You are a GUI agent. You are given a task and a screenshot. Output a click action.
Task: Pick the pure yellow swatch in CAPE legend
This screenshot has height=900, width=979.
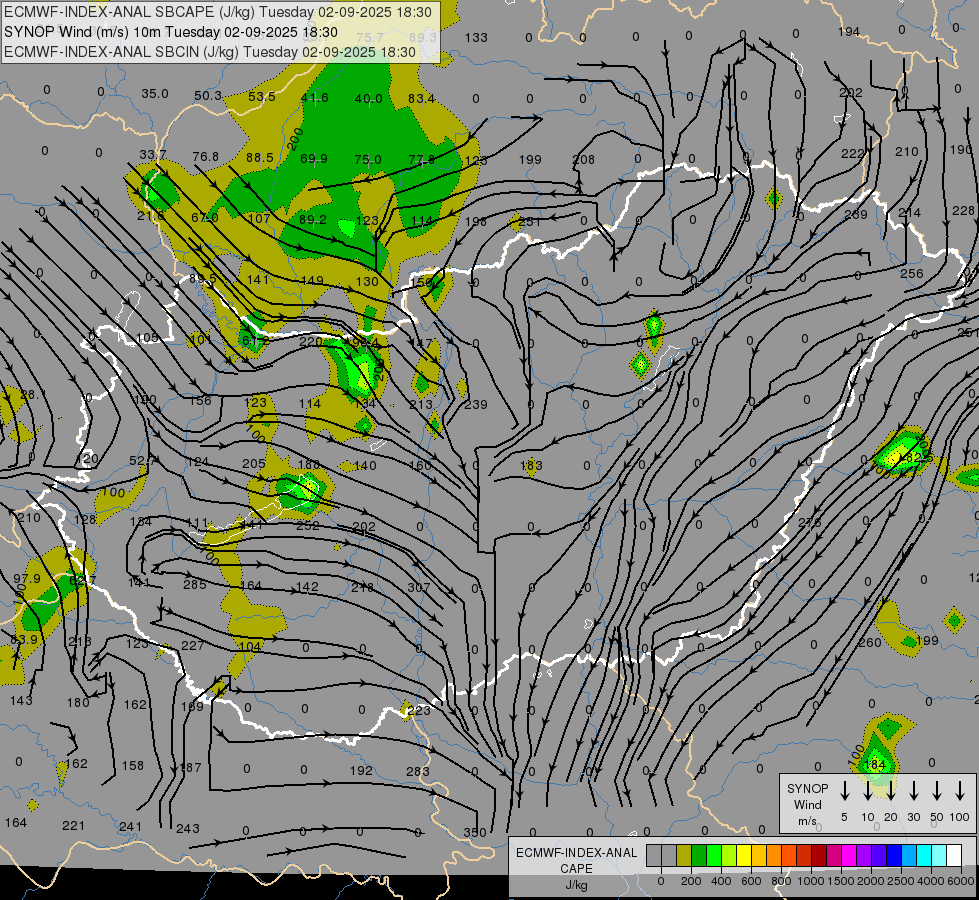tap(744, 856)
